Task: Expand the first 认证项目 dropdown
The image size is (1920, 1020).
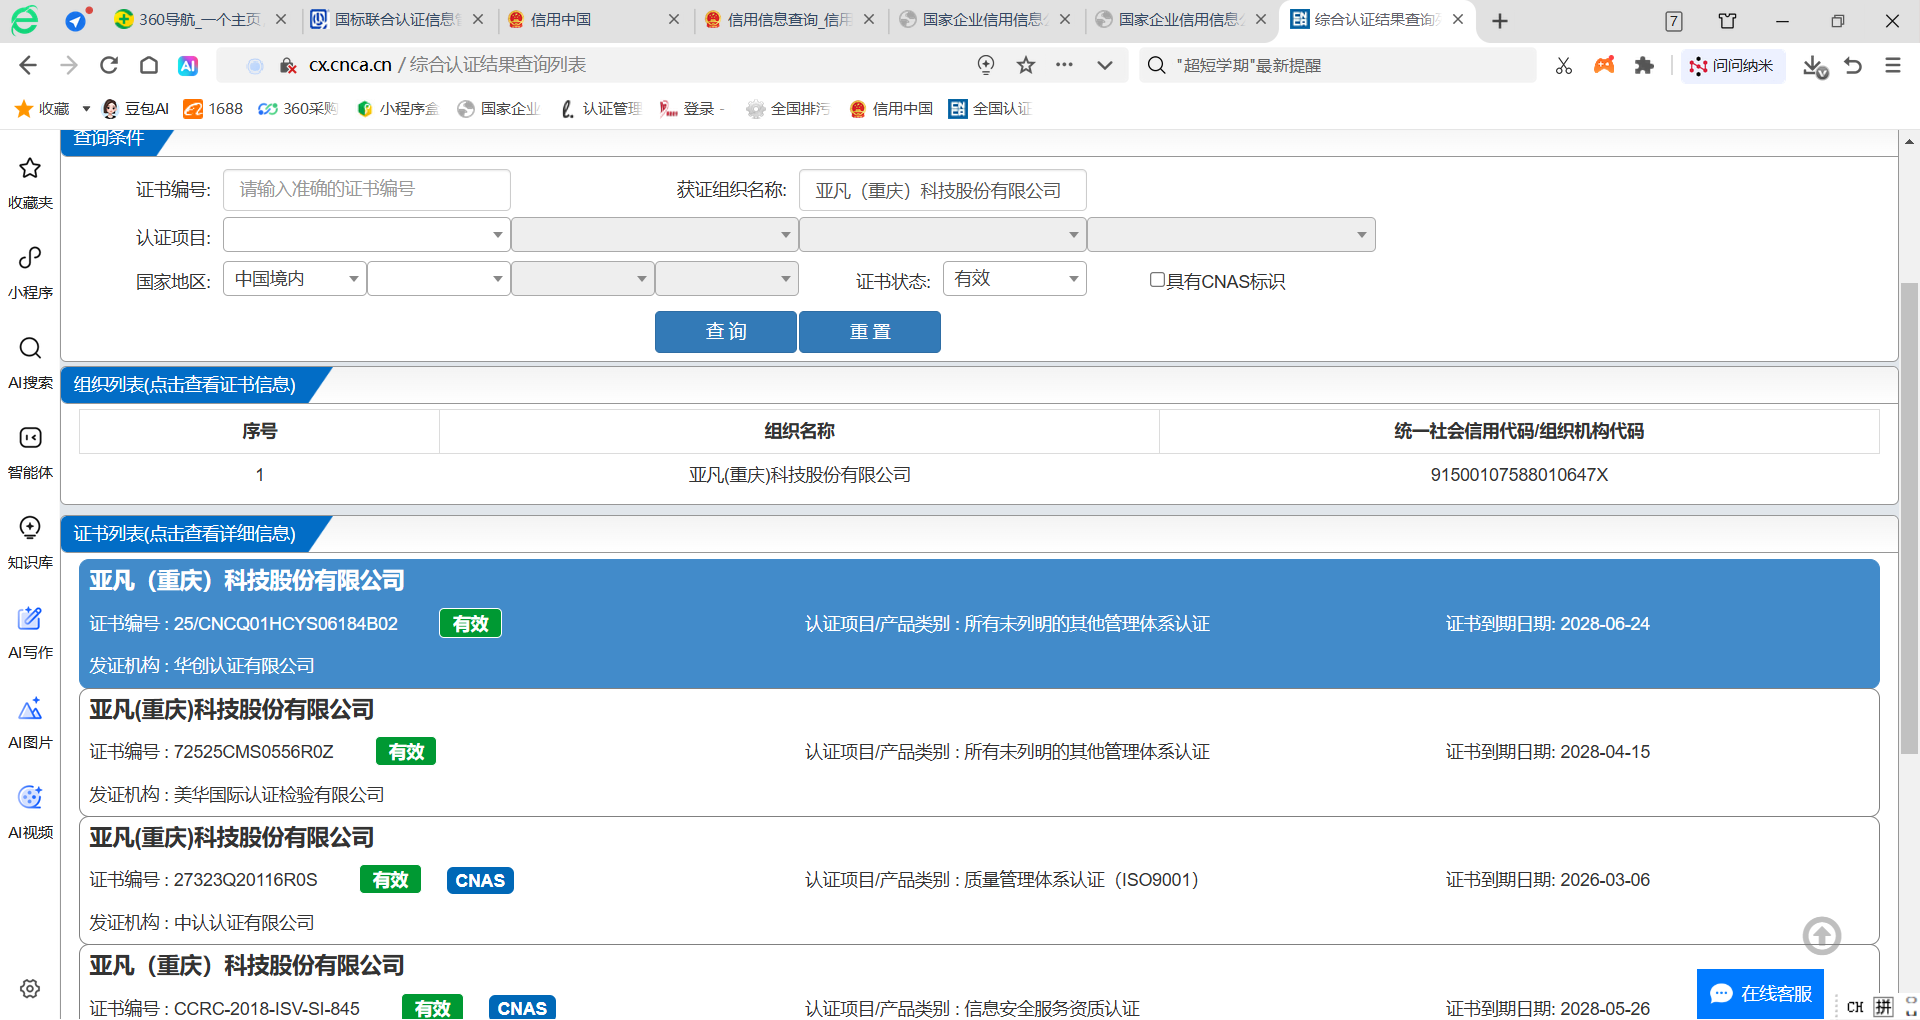Action: (x=366, y=235)
